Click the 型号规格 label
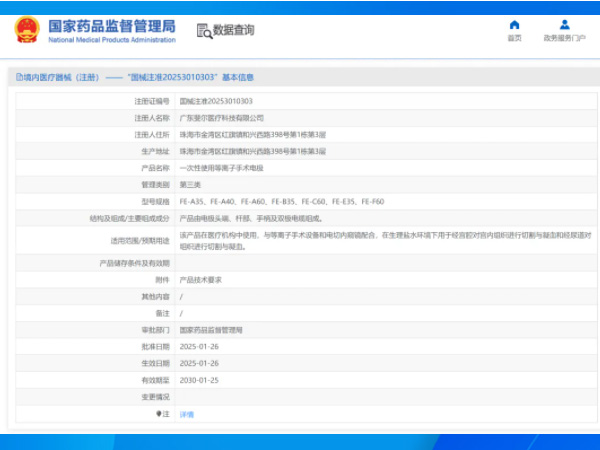This screenshot has height=450, width=600. [155, 202]
